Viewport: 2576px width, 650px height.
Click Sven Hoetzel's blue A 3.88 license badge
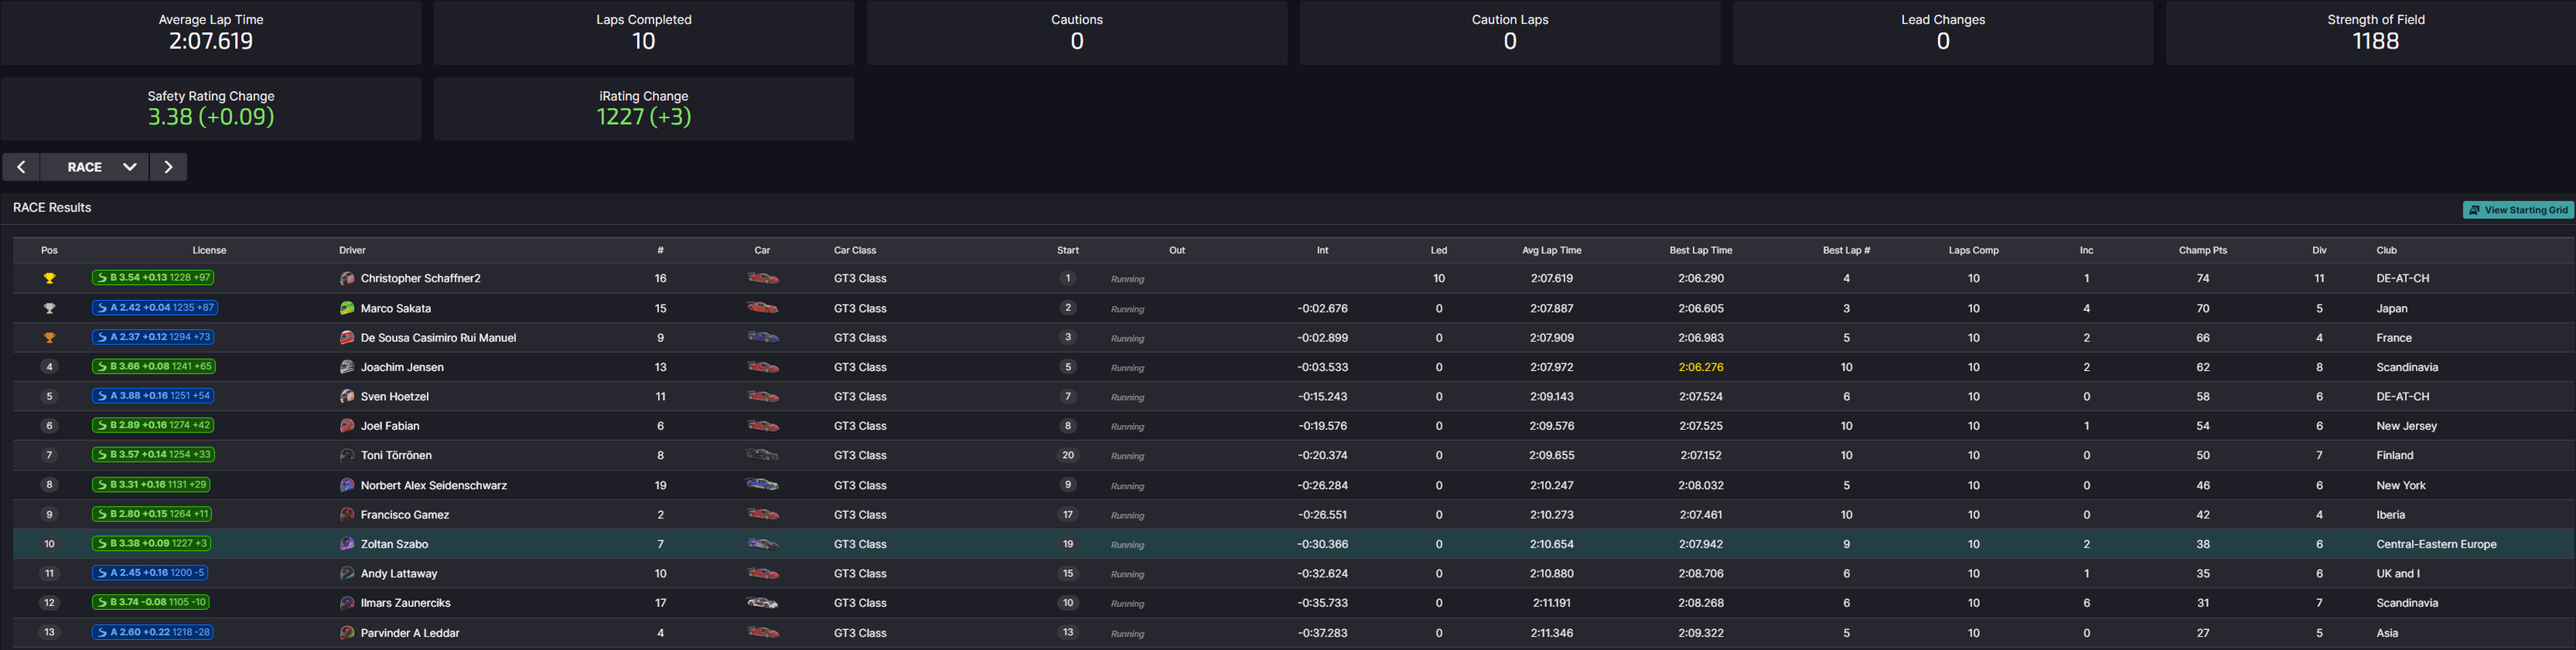click(153, 396)
